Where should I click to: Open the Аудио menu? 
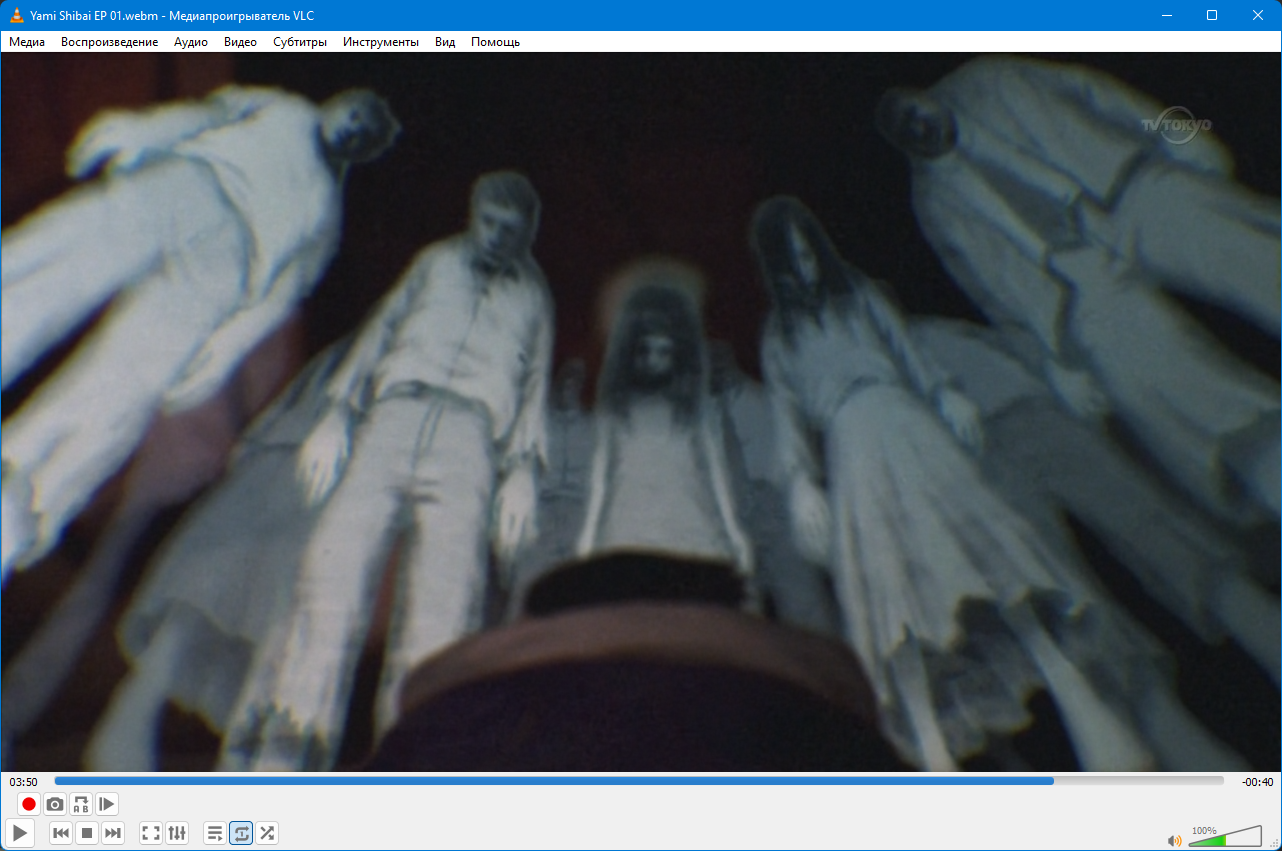coord(191,42)
